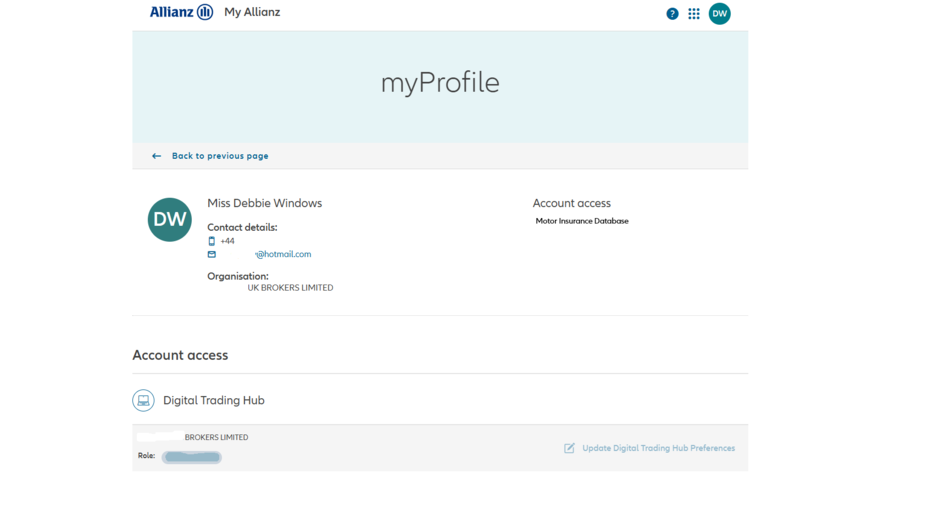Click the myProfile page title

click(x=440, y=83)
